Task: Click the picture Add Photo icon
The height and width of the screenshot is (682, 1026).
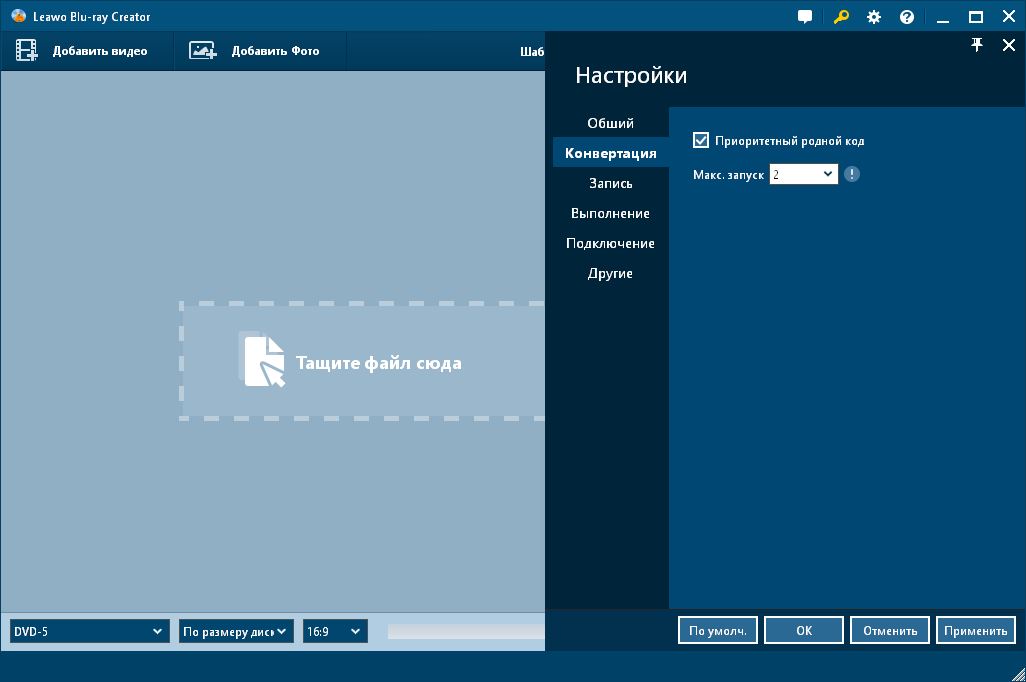Action: coord(203,50)
